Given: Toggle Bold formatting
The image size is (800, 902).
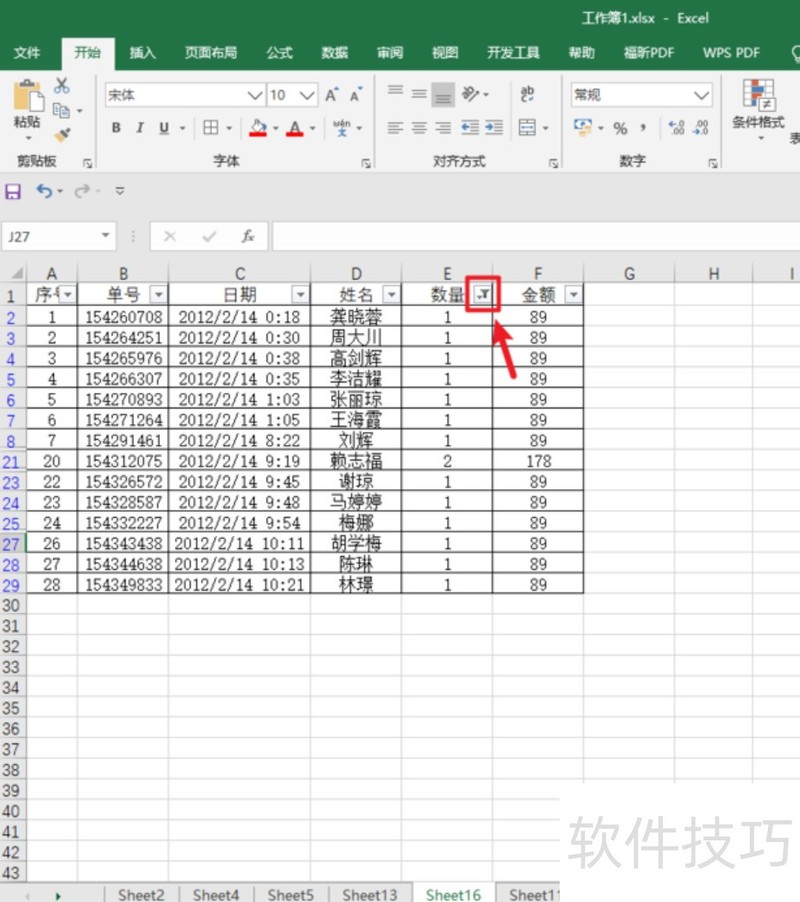Looking at the screenshot, I should pyautogui.click(x=116, y=128).
